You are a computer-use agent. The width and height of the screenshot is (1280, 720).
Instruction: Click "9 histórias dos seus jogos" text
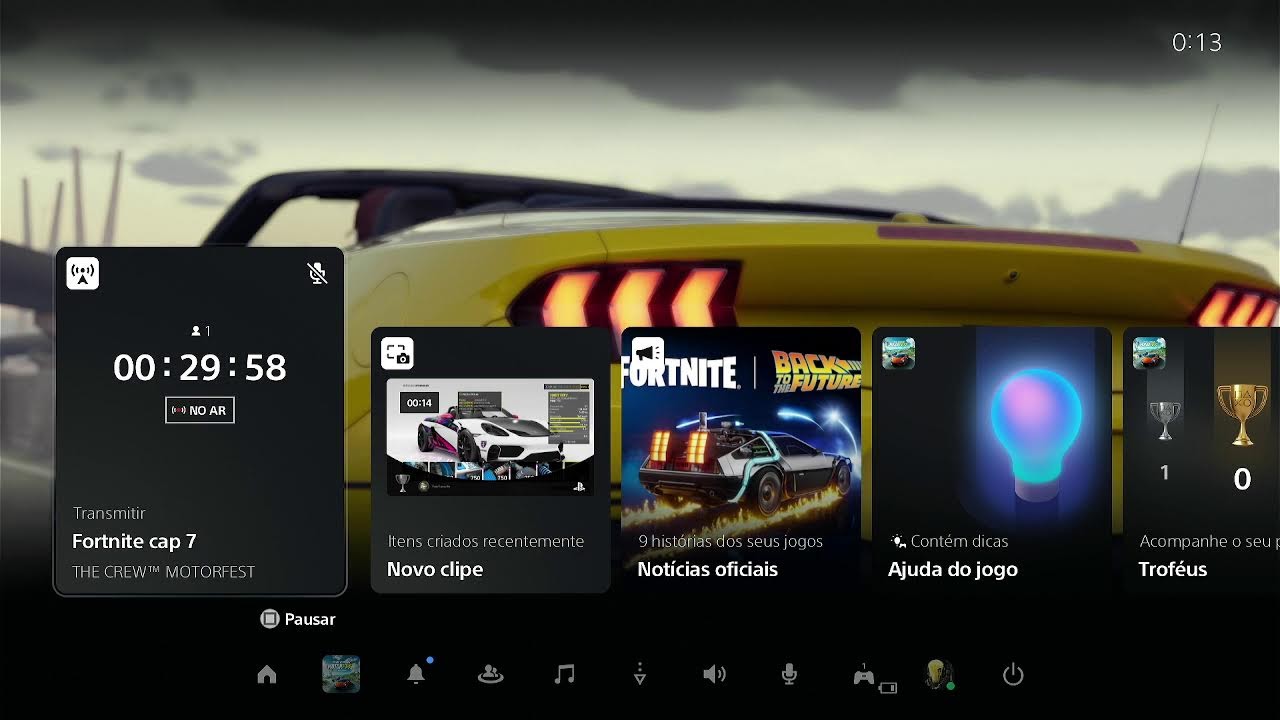pos(730,541)
